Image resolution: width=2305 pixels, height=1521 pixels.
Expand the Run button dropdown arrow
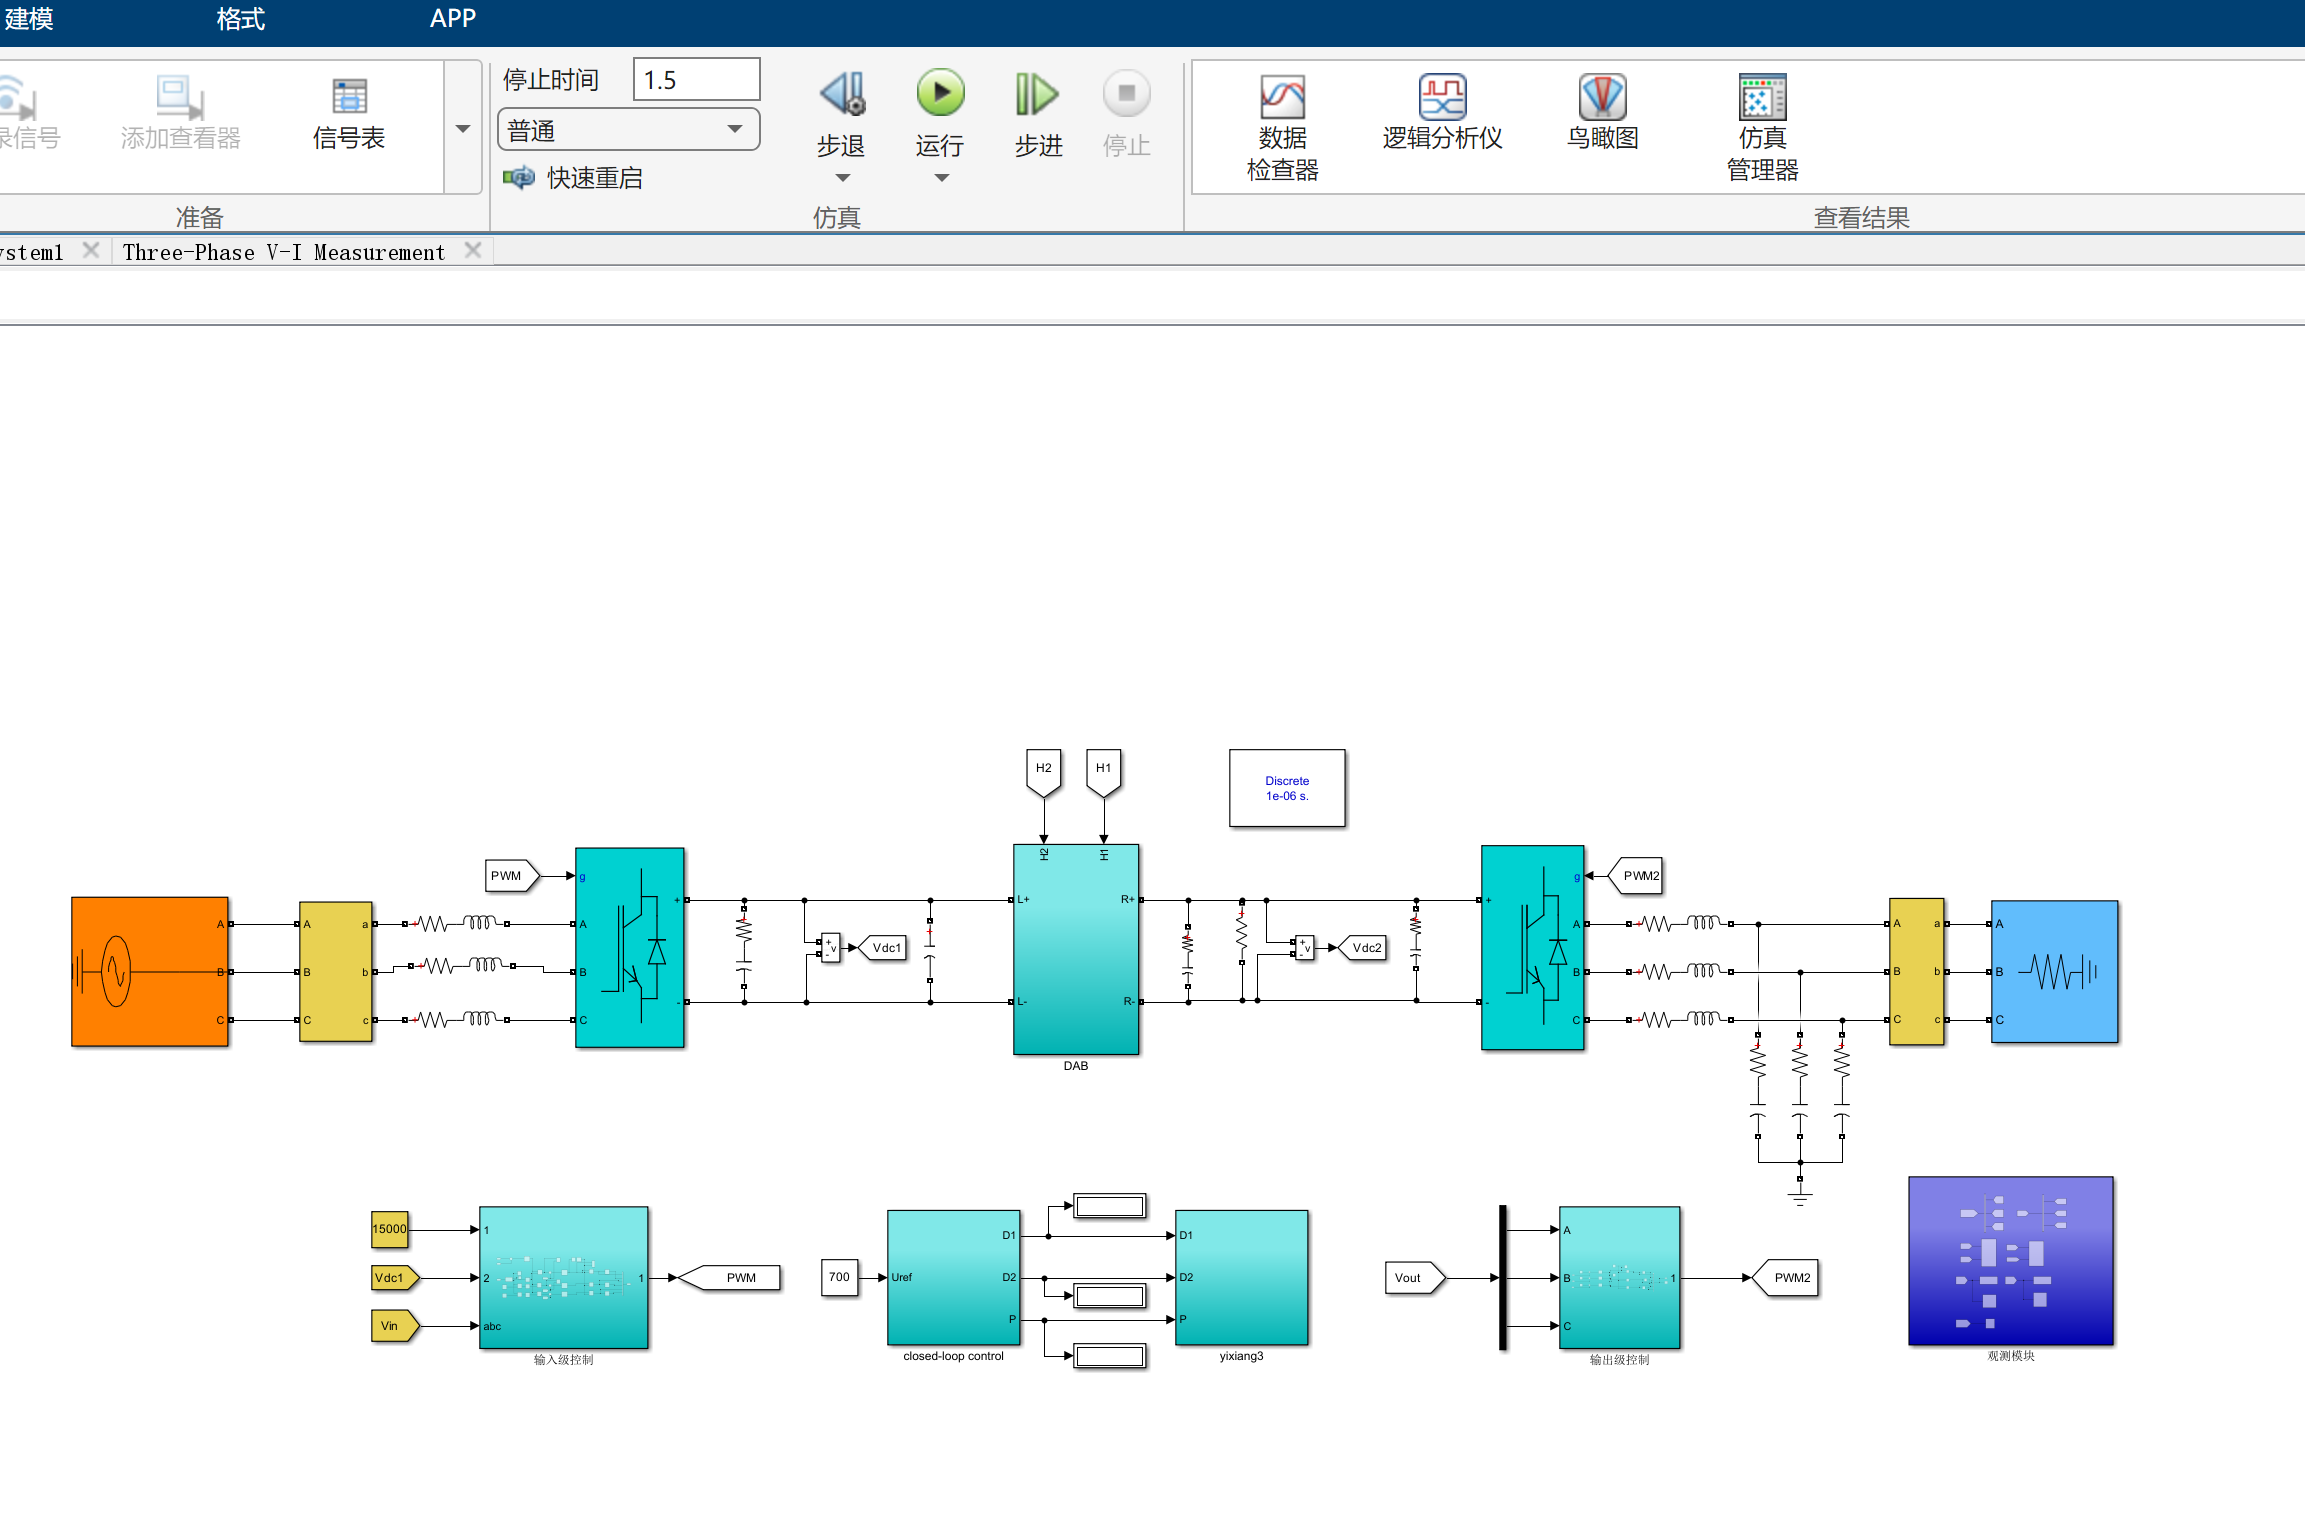(941, 178)
